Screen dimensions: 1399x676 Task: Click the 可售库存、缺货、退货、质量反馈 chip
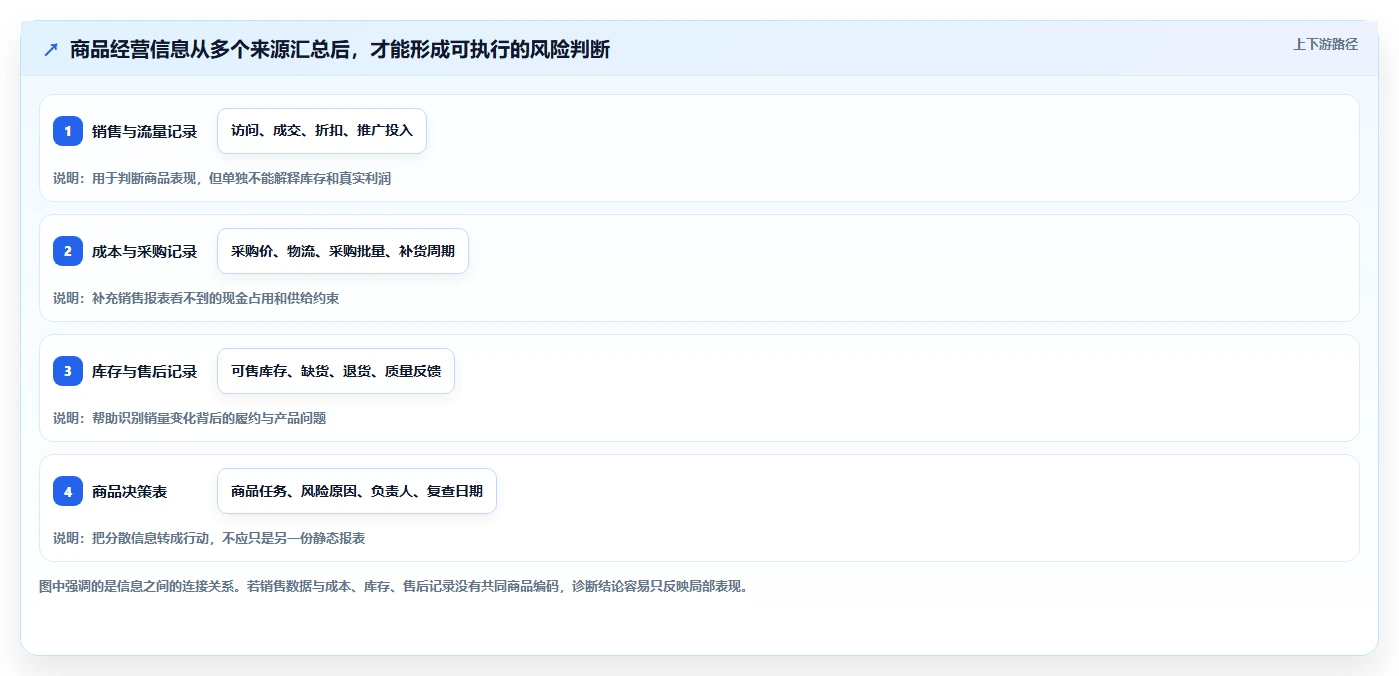point(336,371)
